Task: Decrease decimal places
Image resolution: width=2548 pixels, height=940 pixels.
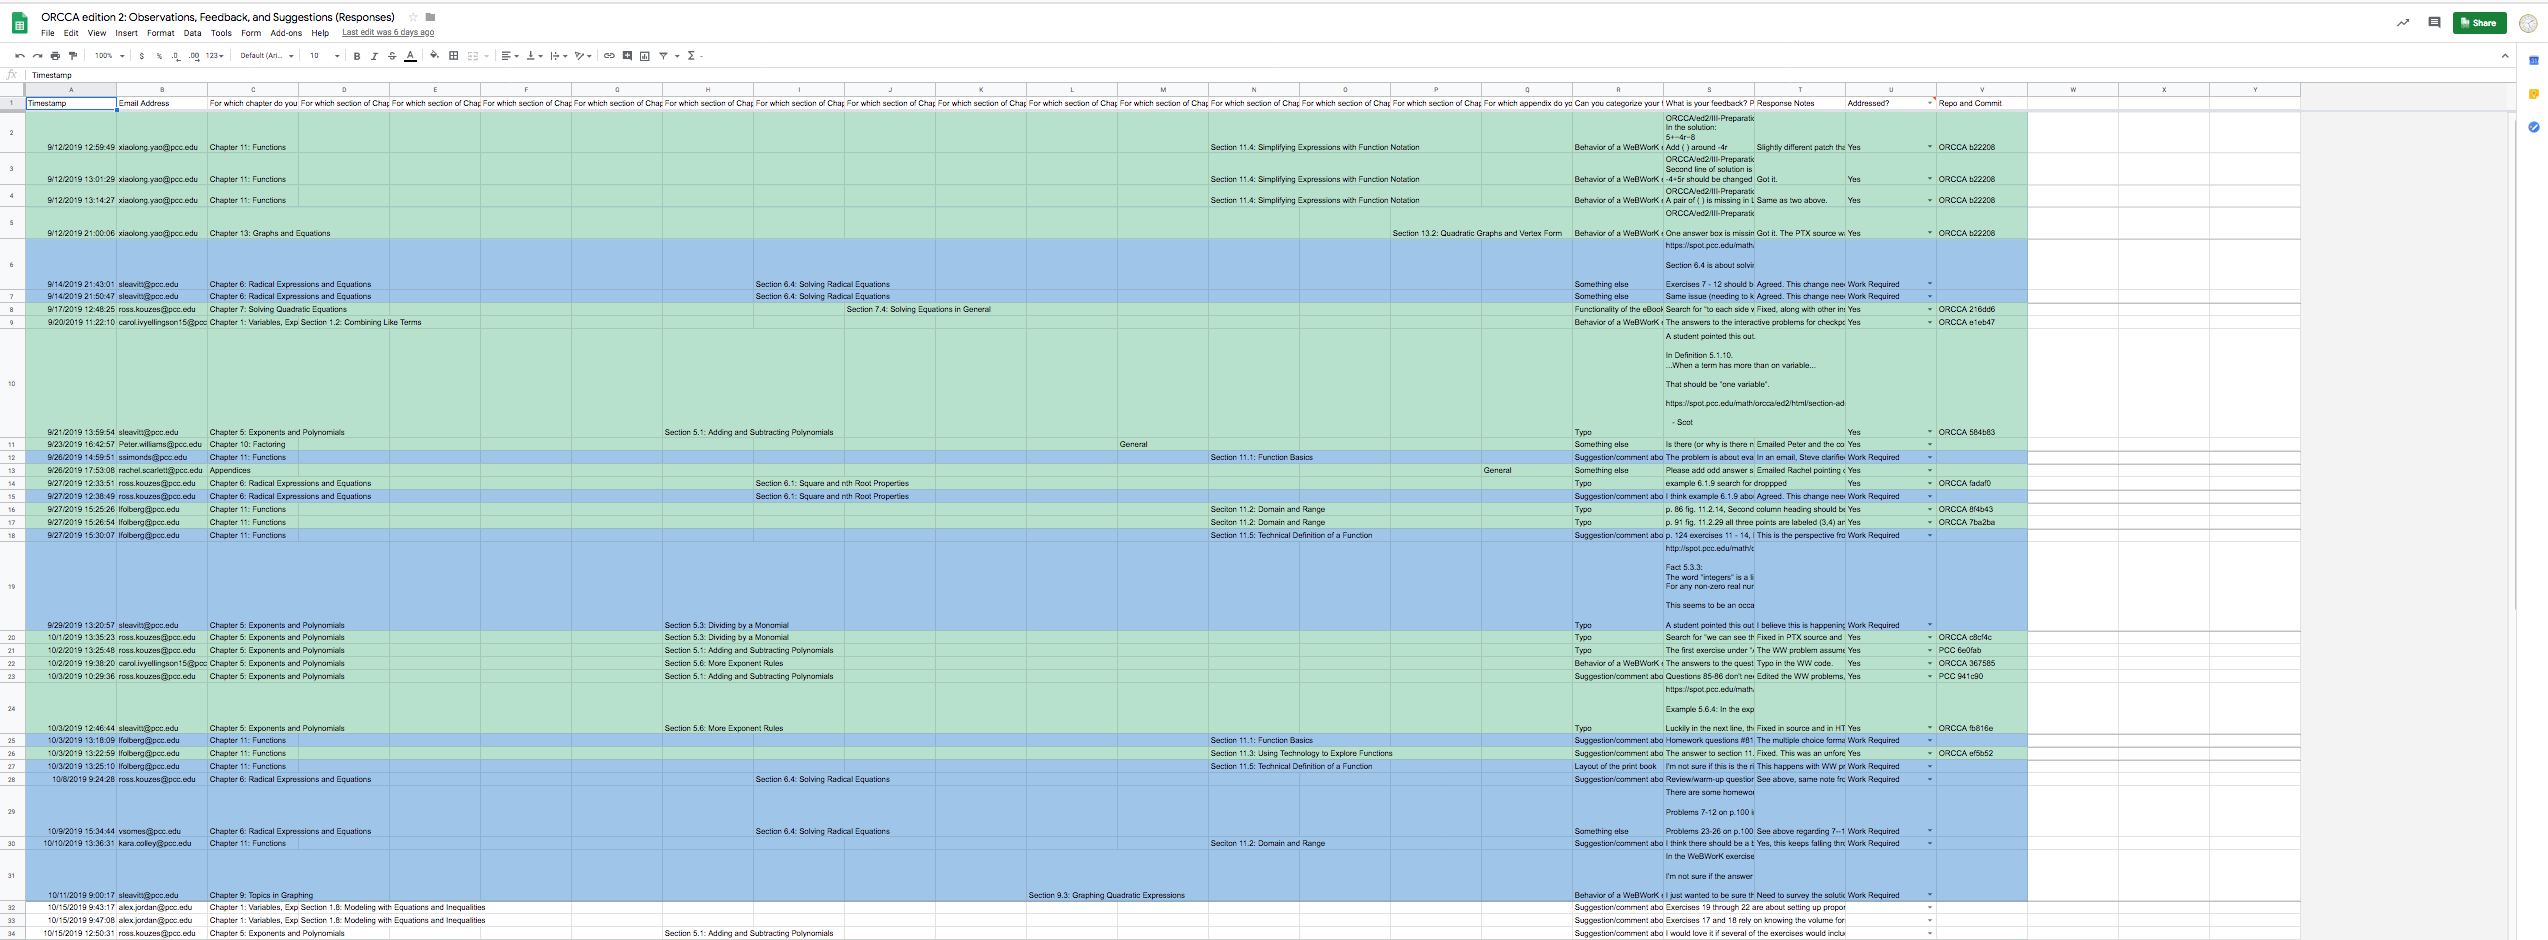Action: pyautogui.click(x=176, y=56)
